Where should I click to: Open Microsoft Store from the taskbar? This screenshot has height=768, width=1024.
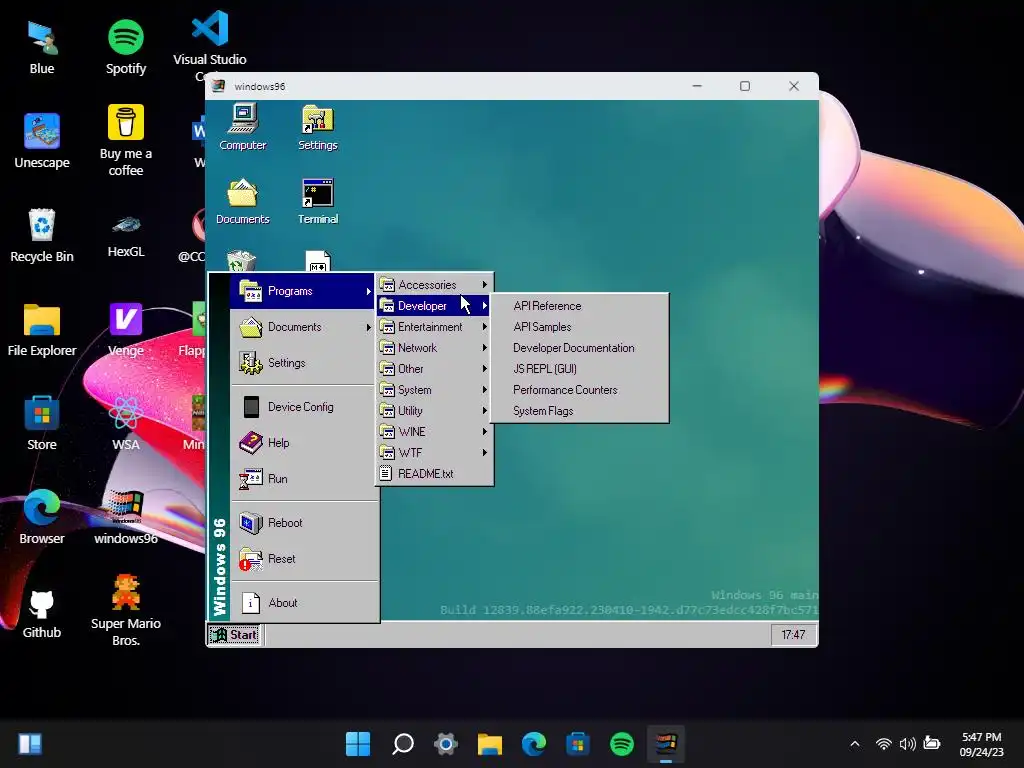(577, 743)
